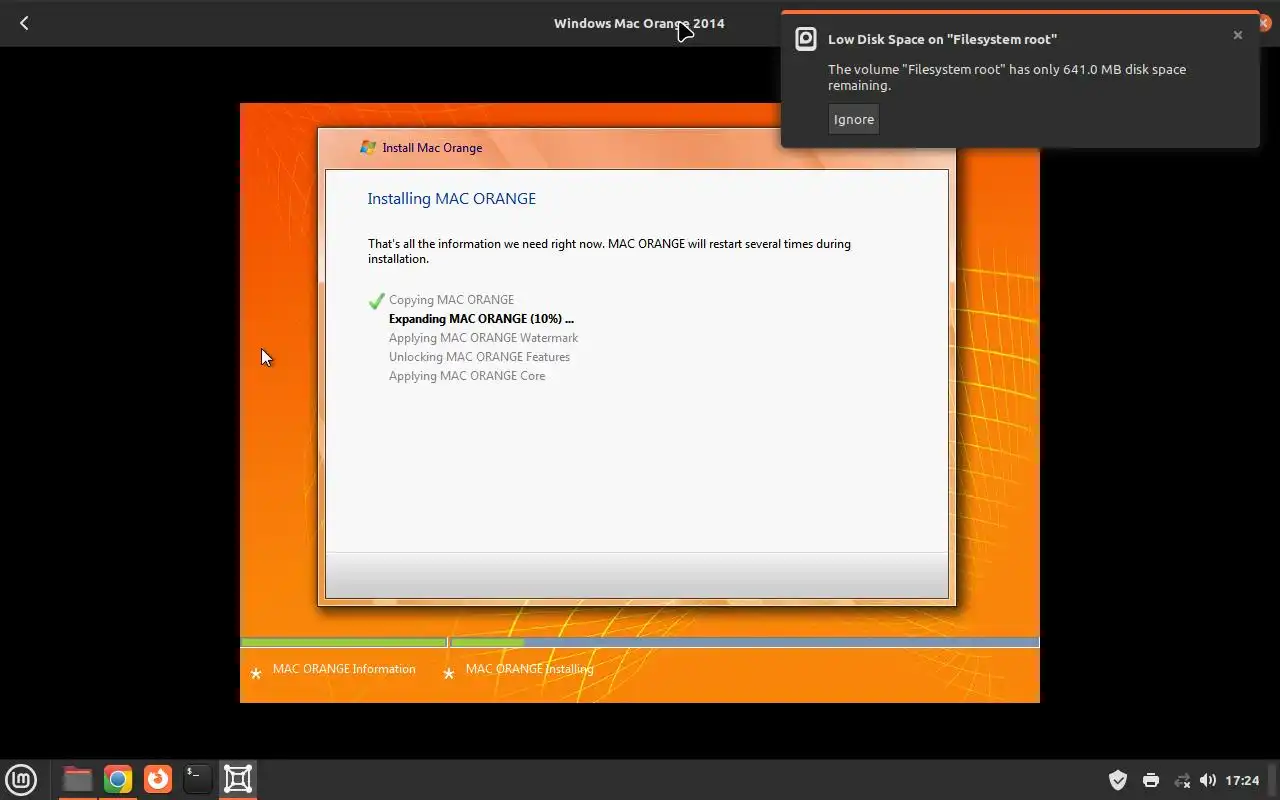Click the star next to Installing stage
This screenshot has height=800, width=1280.
coord(448,673)
